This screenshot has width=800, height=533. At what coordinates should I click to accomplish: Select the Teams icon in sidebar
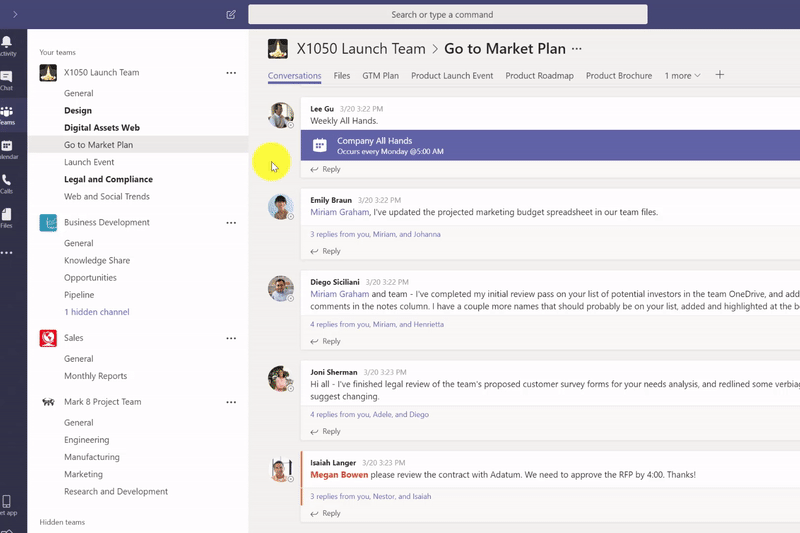7,112
